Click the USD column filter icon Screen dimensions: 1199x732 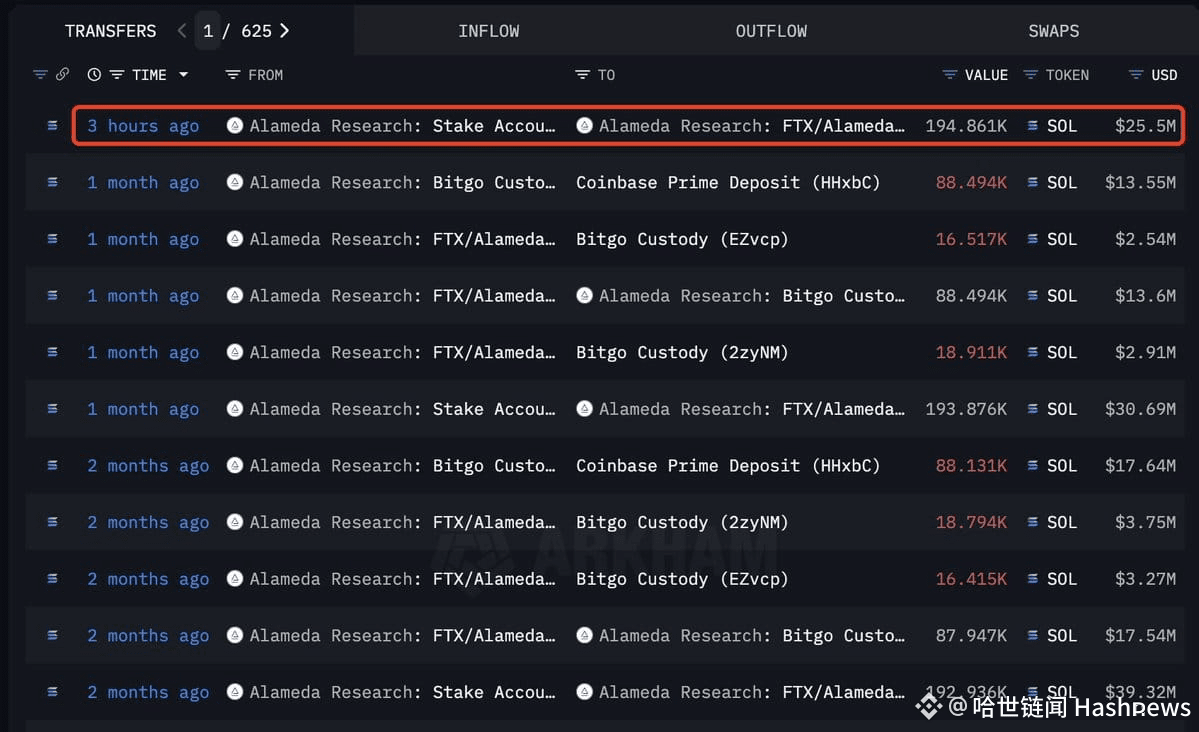click(x=1136, y=75)
